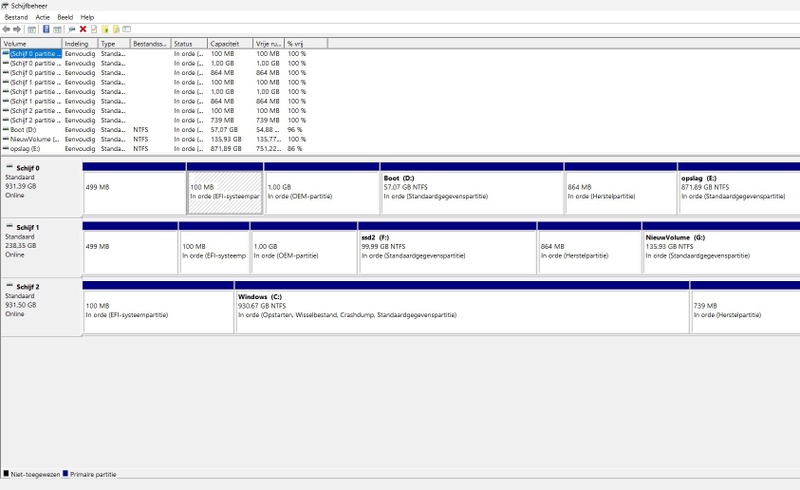This screenshot has height=490, width=800.
Task: Click the Forward arrow in the toolbar
Action: [17, 29]
